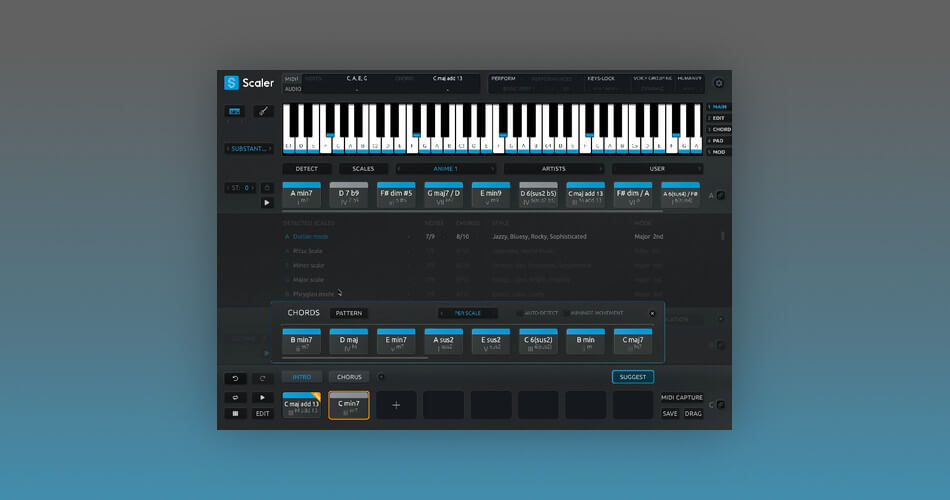Play the detected chord set

coord(267,202)
